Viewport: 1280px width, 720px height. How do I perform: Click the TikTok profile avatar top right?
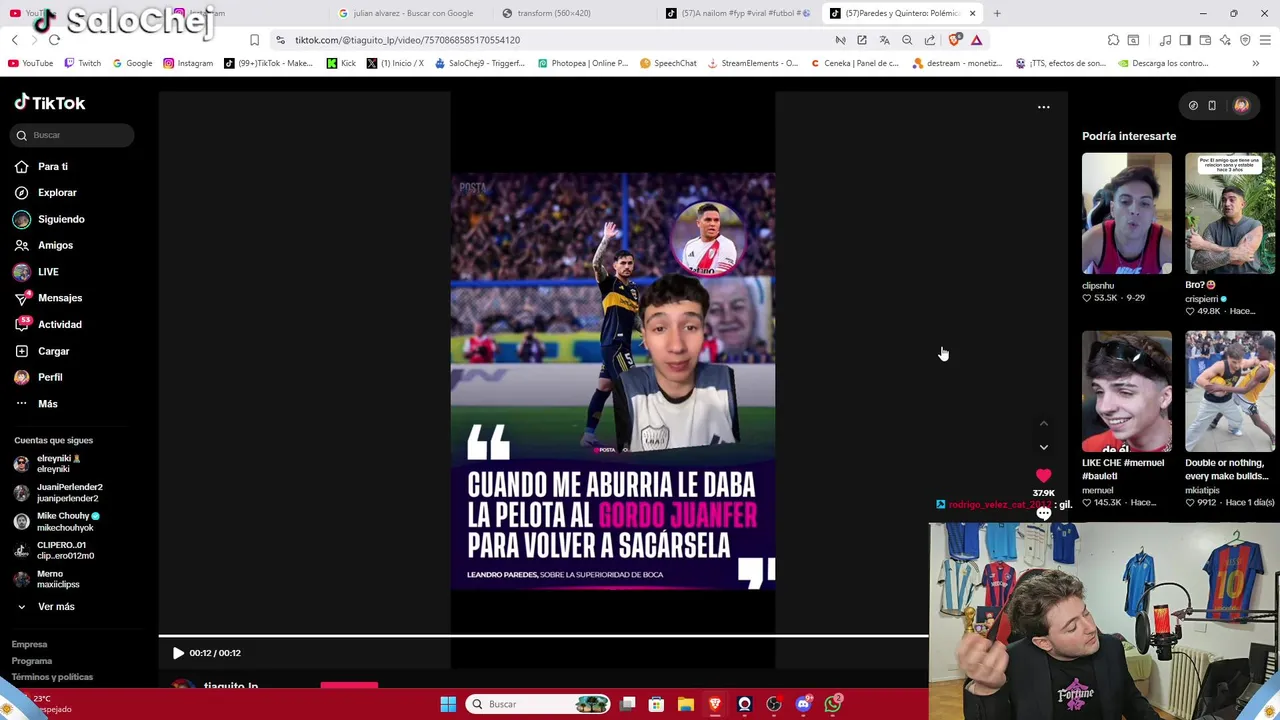(x=1241, y=105)
